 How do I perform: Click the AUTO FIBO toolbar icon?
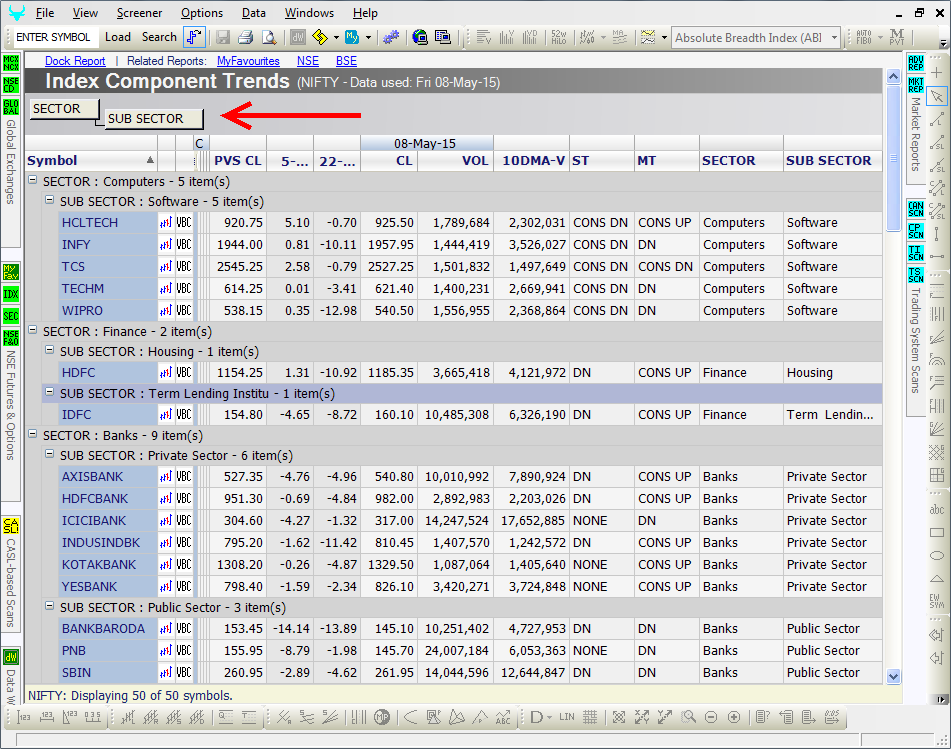click(x=864, y=38)
